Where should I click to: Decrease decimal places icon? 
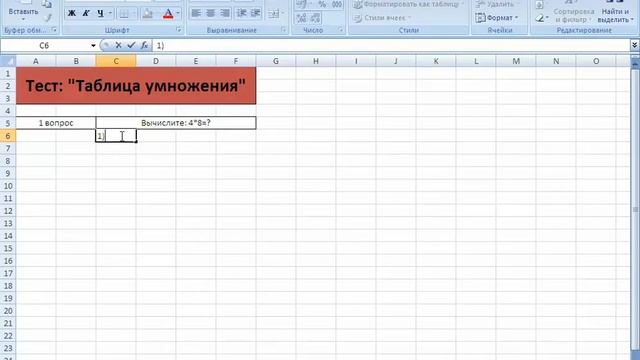(316, 18)
